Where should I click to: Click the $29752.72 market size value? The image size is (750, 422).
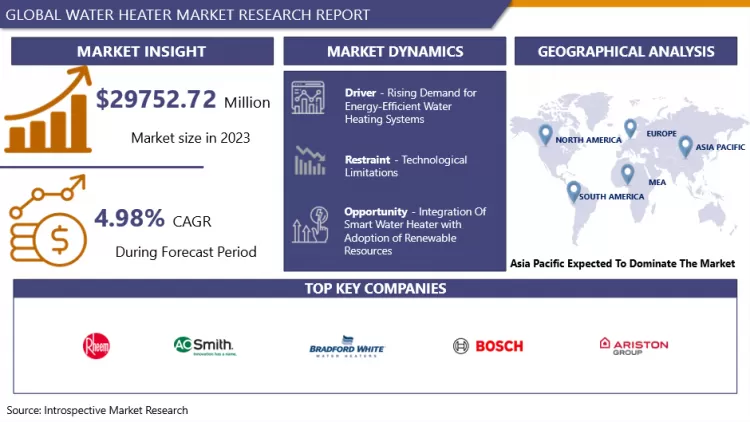click(156, 100)
